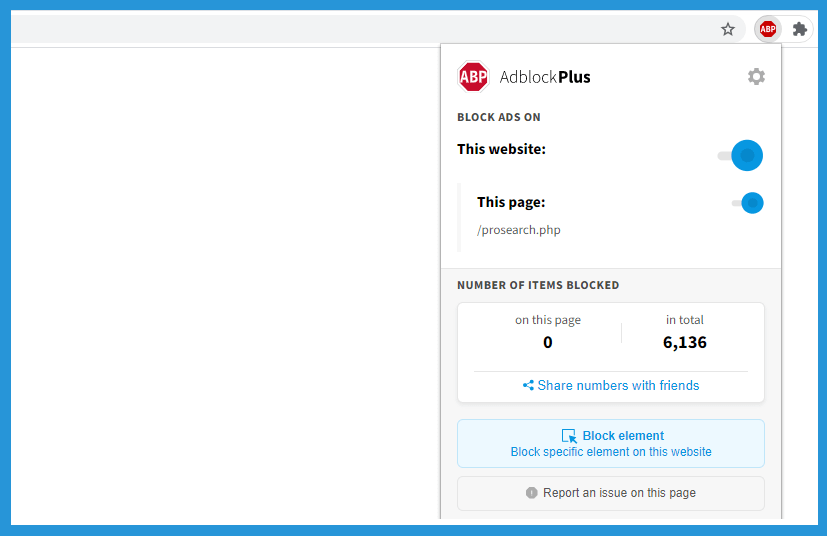
Task: Click the total blocked count 6,136
Action: pos(685,342)
